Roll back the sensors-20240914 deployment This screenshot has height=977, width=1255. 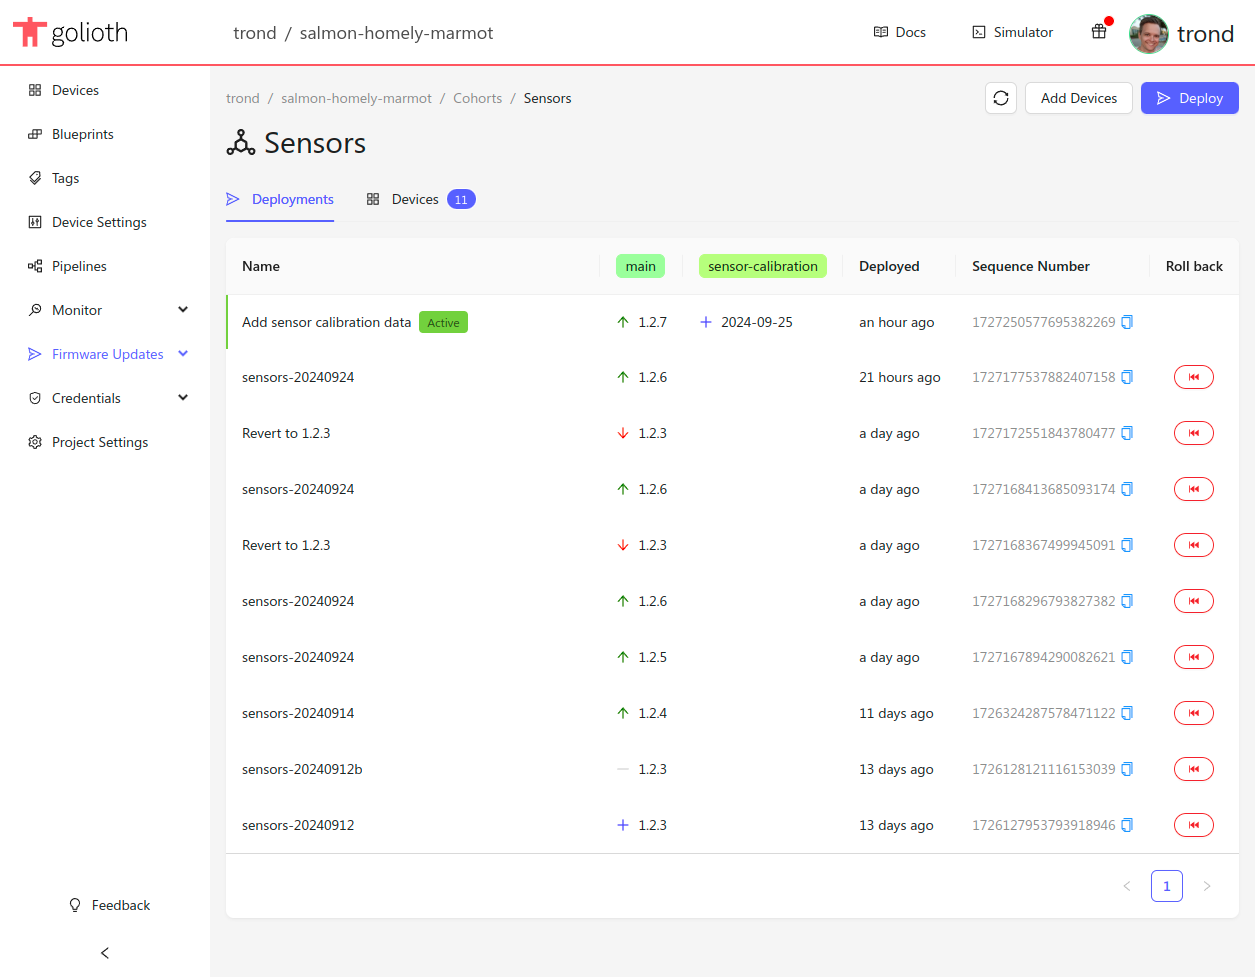point(1193,713)
